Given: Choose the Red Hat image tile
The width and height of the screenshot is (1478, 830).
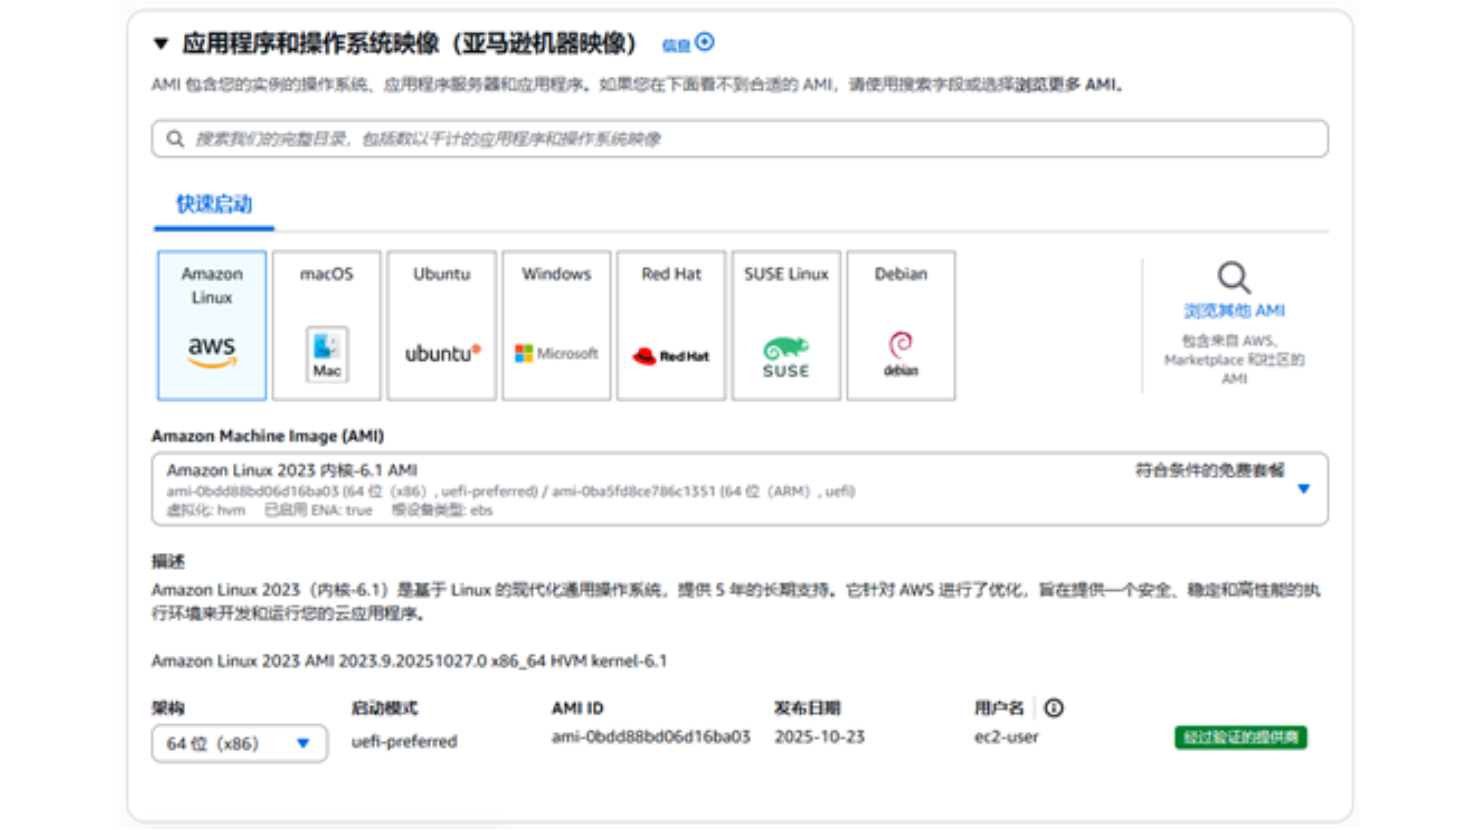Looking at the screenshot, I should pos(671,325).
